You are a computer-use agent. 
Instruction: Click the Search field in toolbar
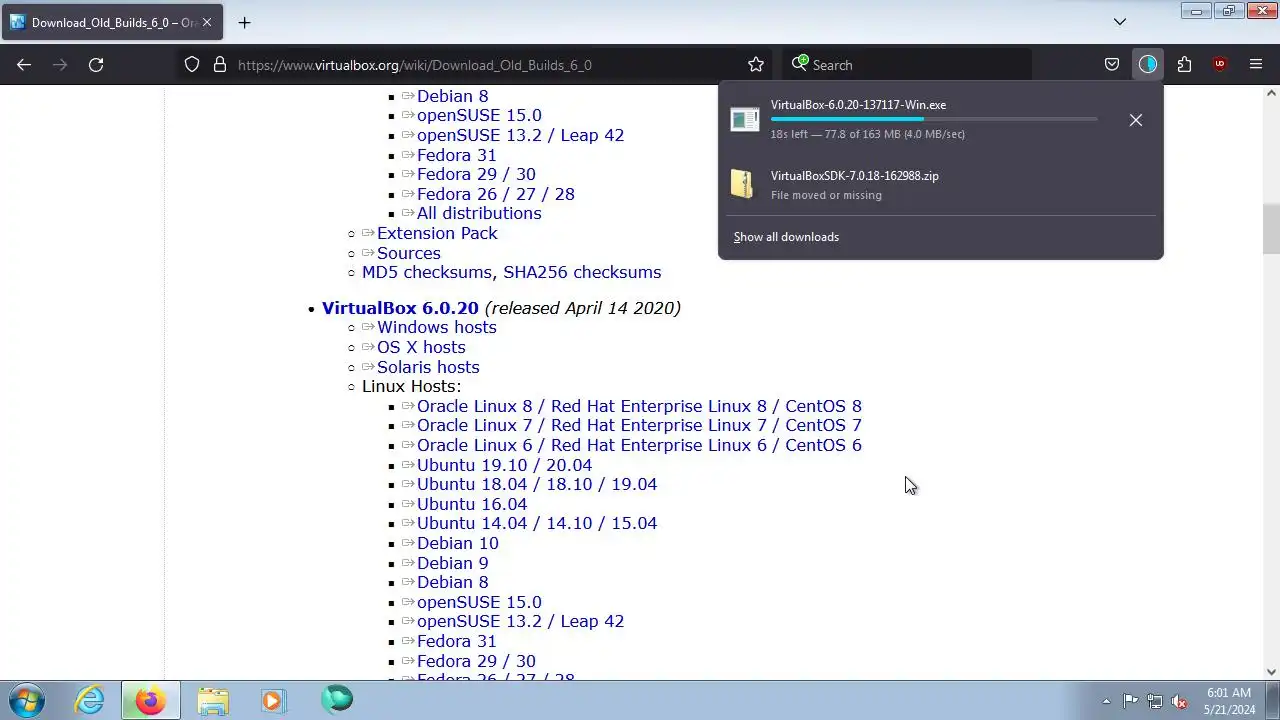906,65
